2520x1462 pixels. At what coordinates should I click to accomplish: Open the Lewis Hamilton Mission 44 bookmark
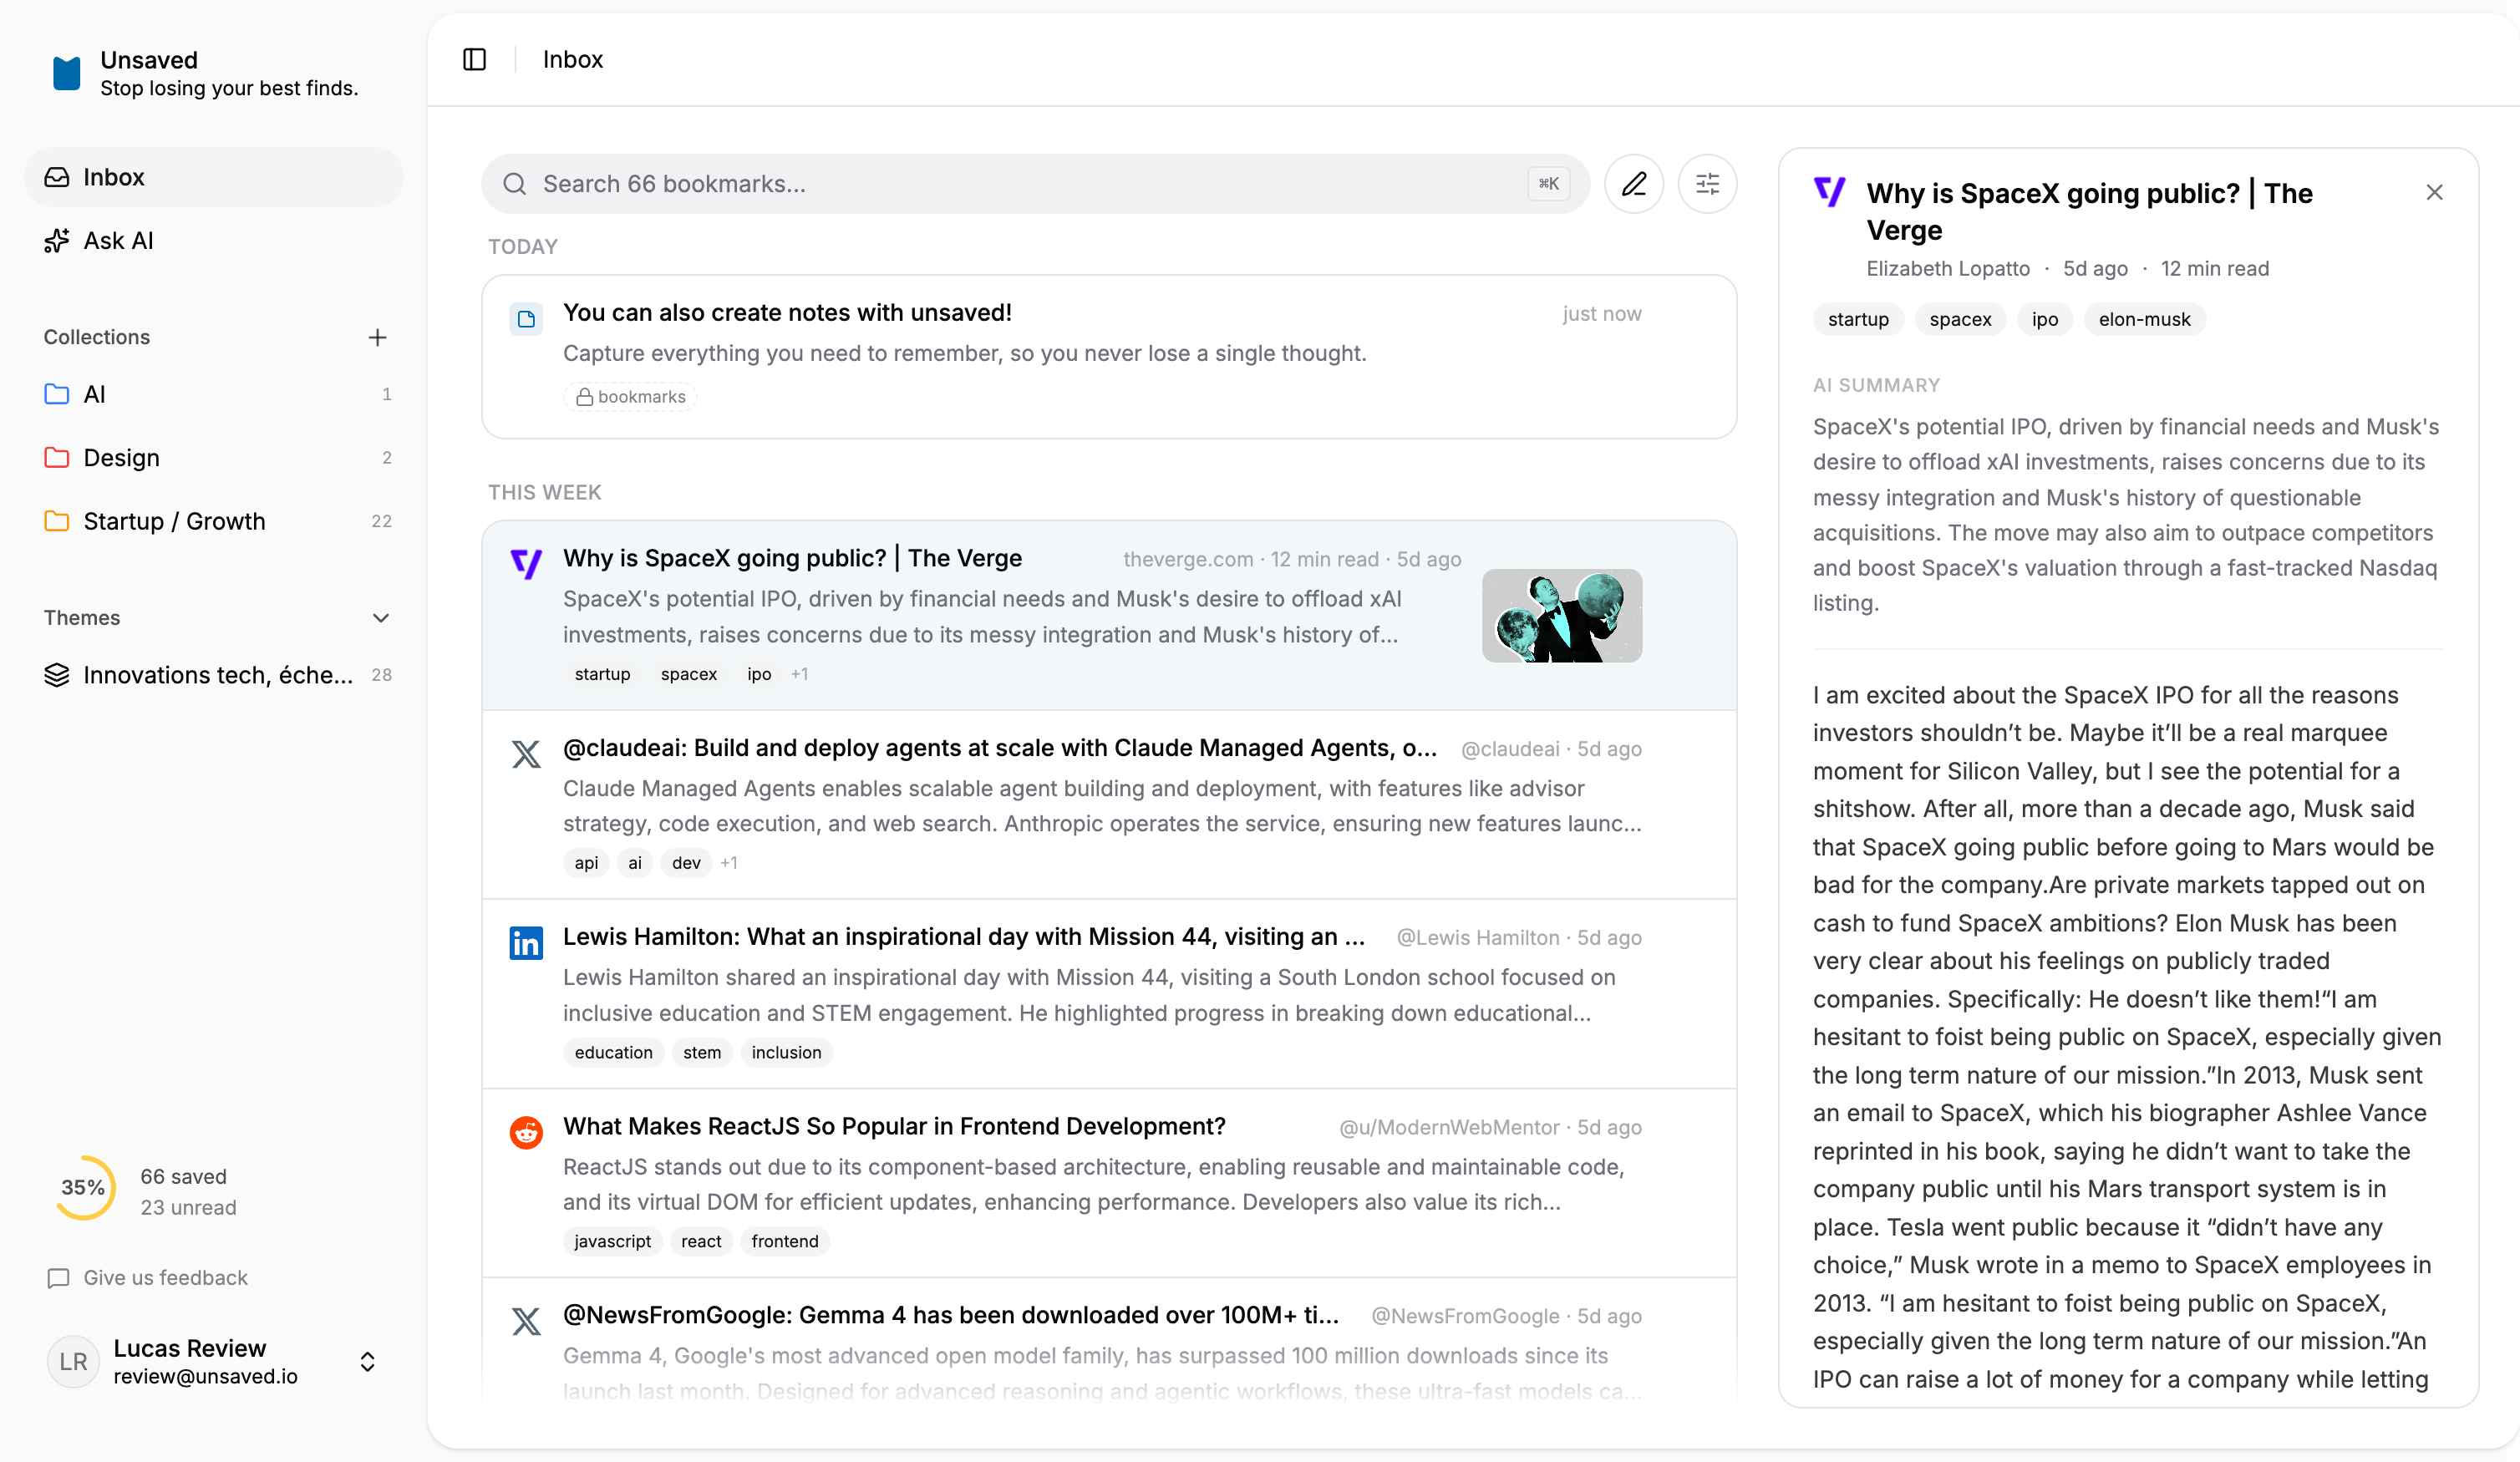[1109, 994]
